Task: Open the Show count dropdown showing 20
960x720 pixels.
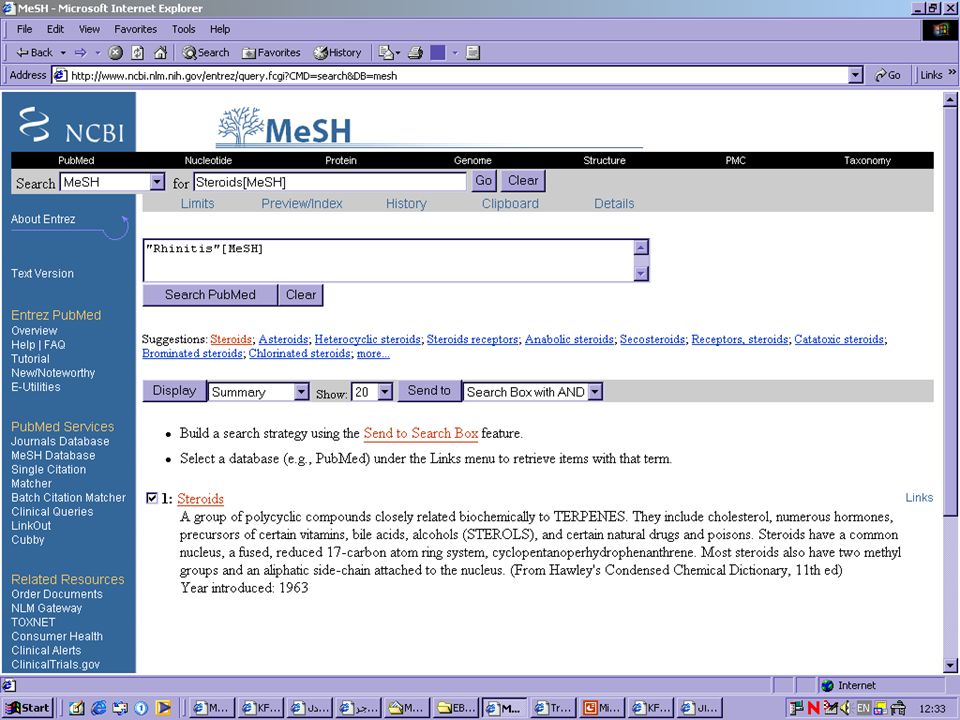Action: tap(385, 392)
